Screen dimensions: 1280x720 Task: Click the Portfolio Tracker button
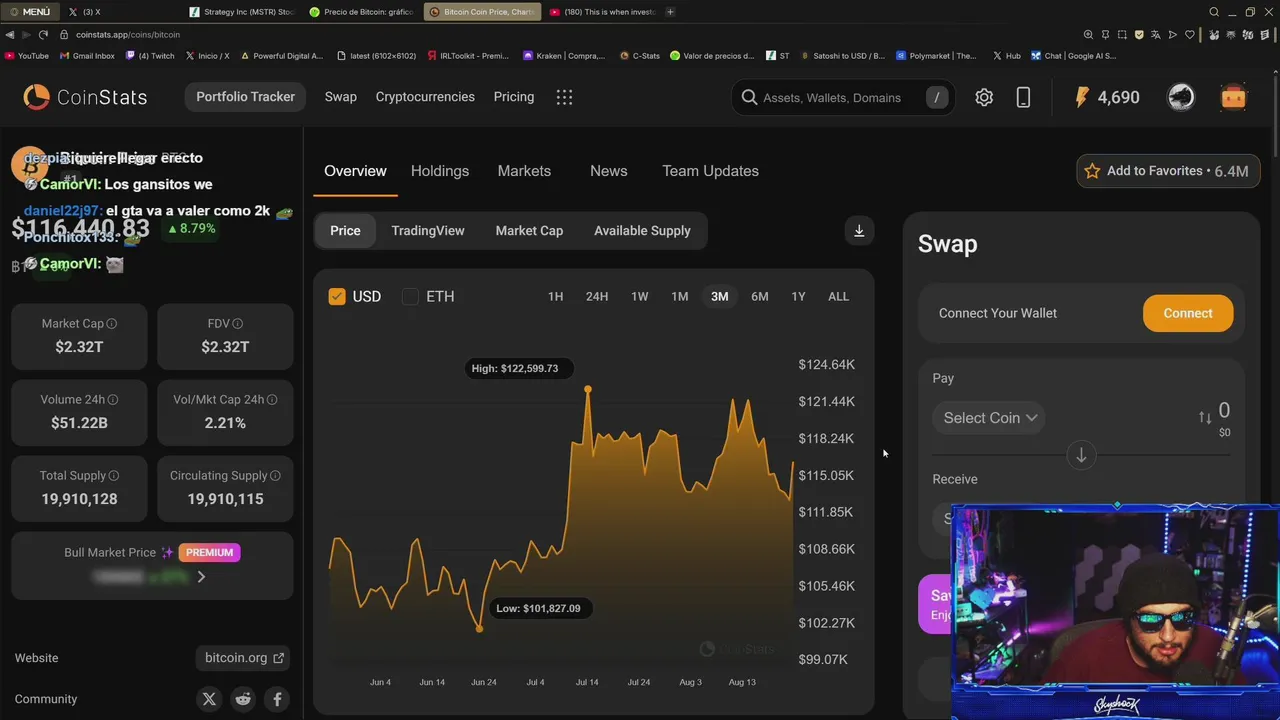(x=245, y=97)
